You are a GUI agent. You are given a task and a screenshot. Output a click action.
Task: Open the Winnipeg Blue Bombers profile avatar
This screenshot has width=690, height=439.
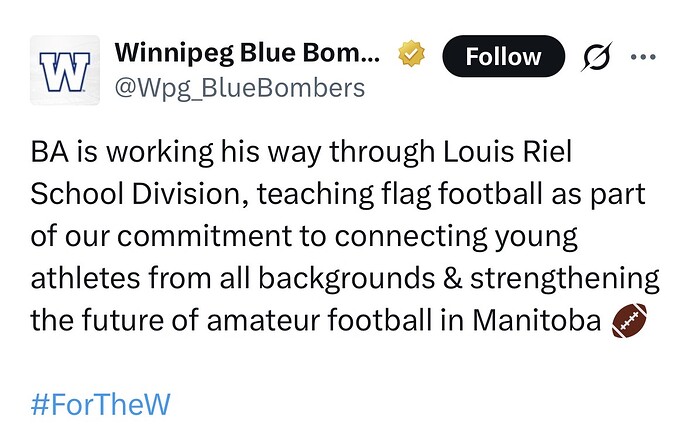(x=63, y=70)
